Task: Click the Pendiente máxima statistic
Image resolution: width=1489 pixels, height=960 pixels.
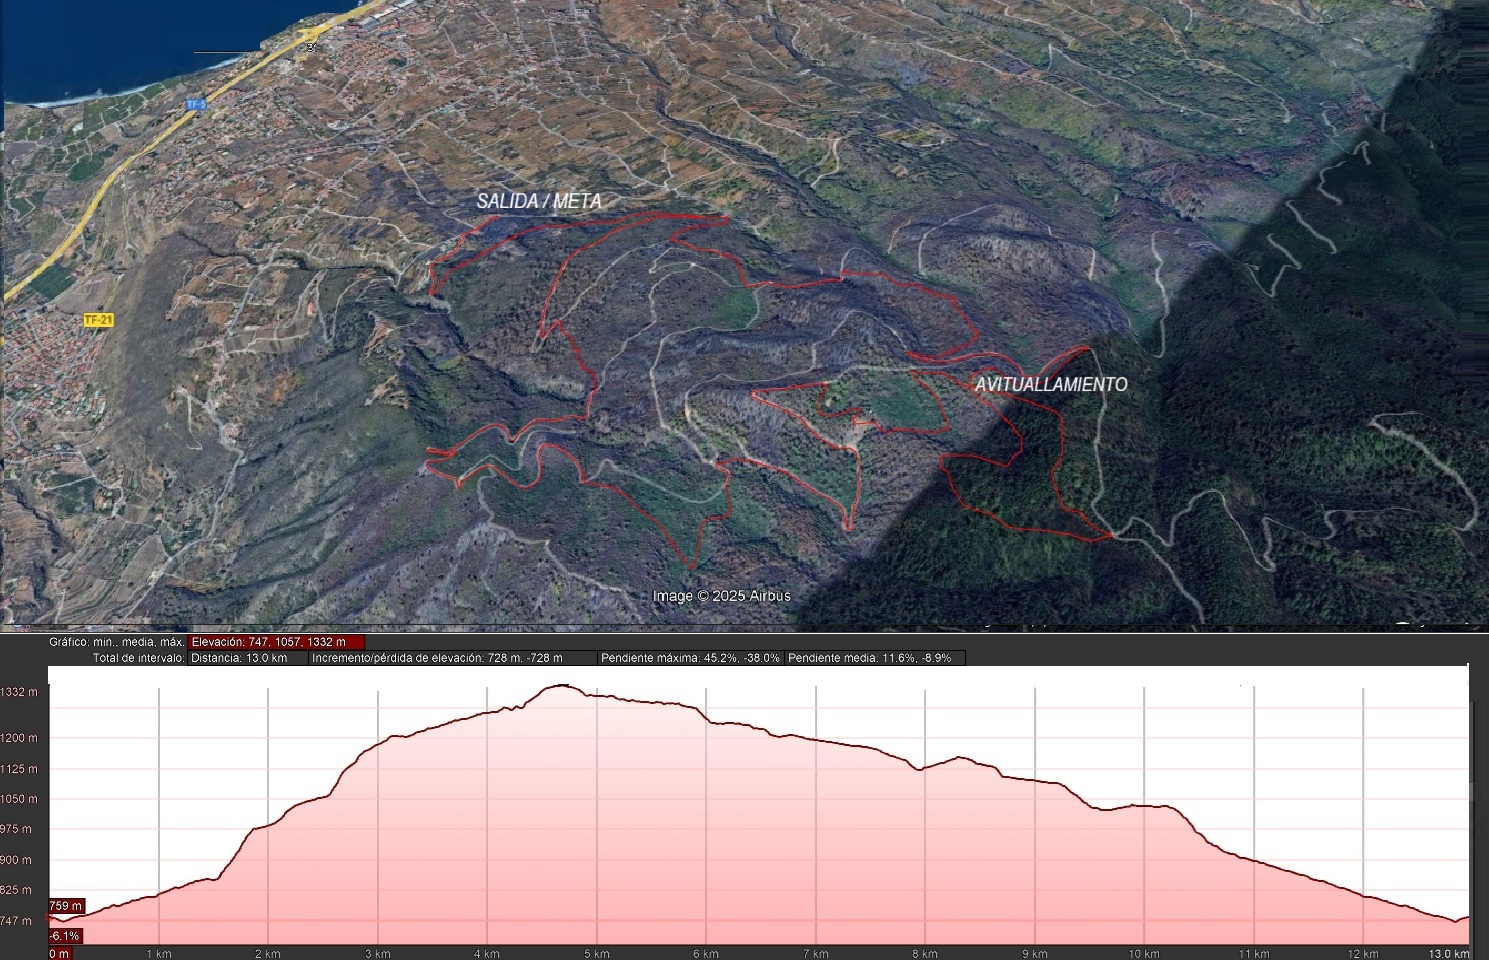Action: coord(690,658)
